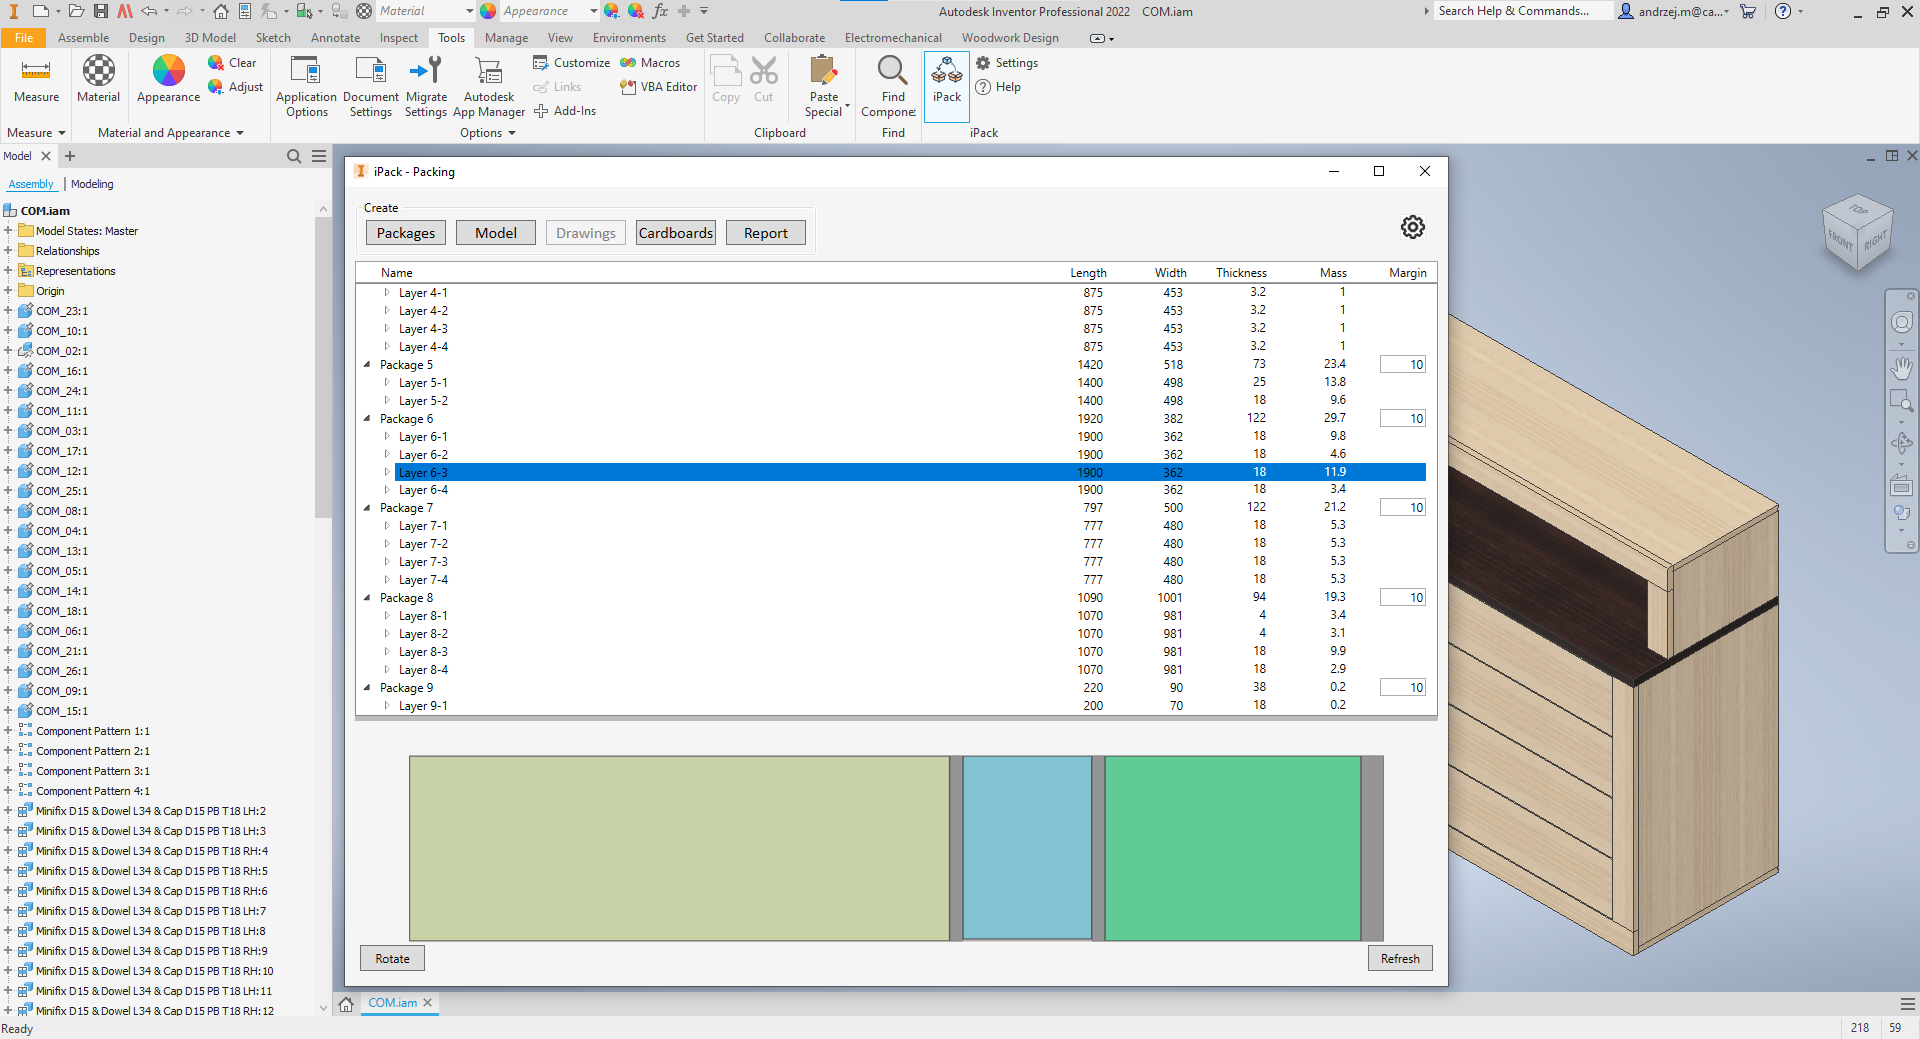Collapse the Package 6 row
The height and width of the screenshot is (1039, 1920).
[367, 419]
